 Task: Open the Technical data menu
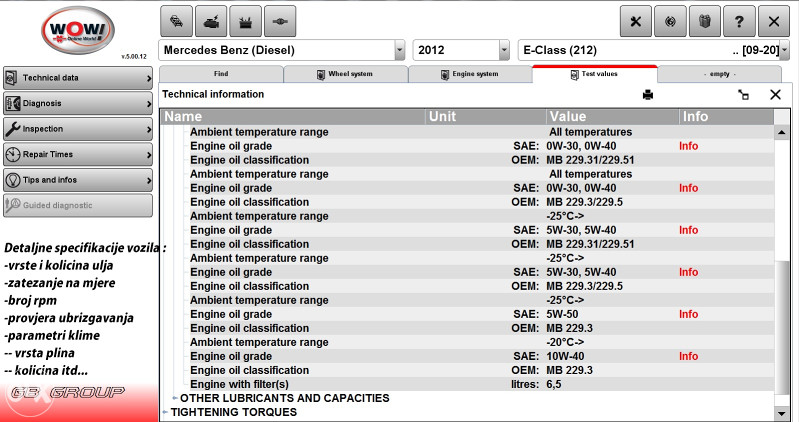[x=78, y=78]
